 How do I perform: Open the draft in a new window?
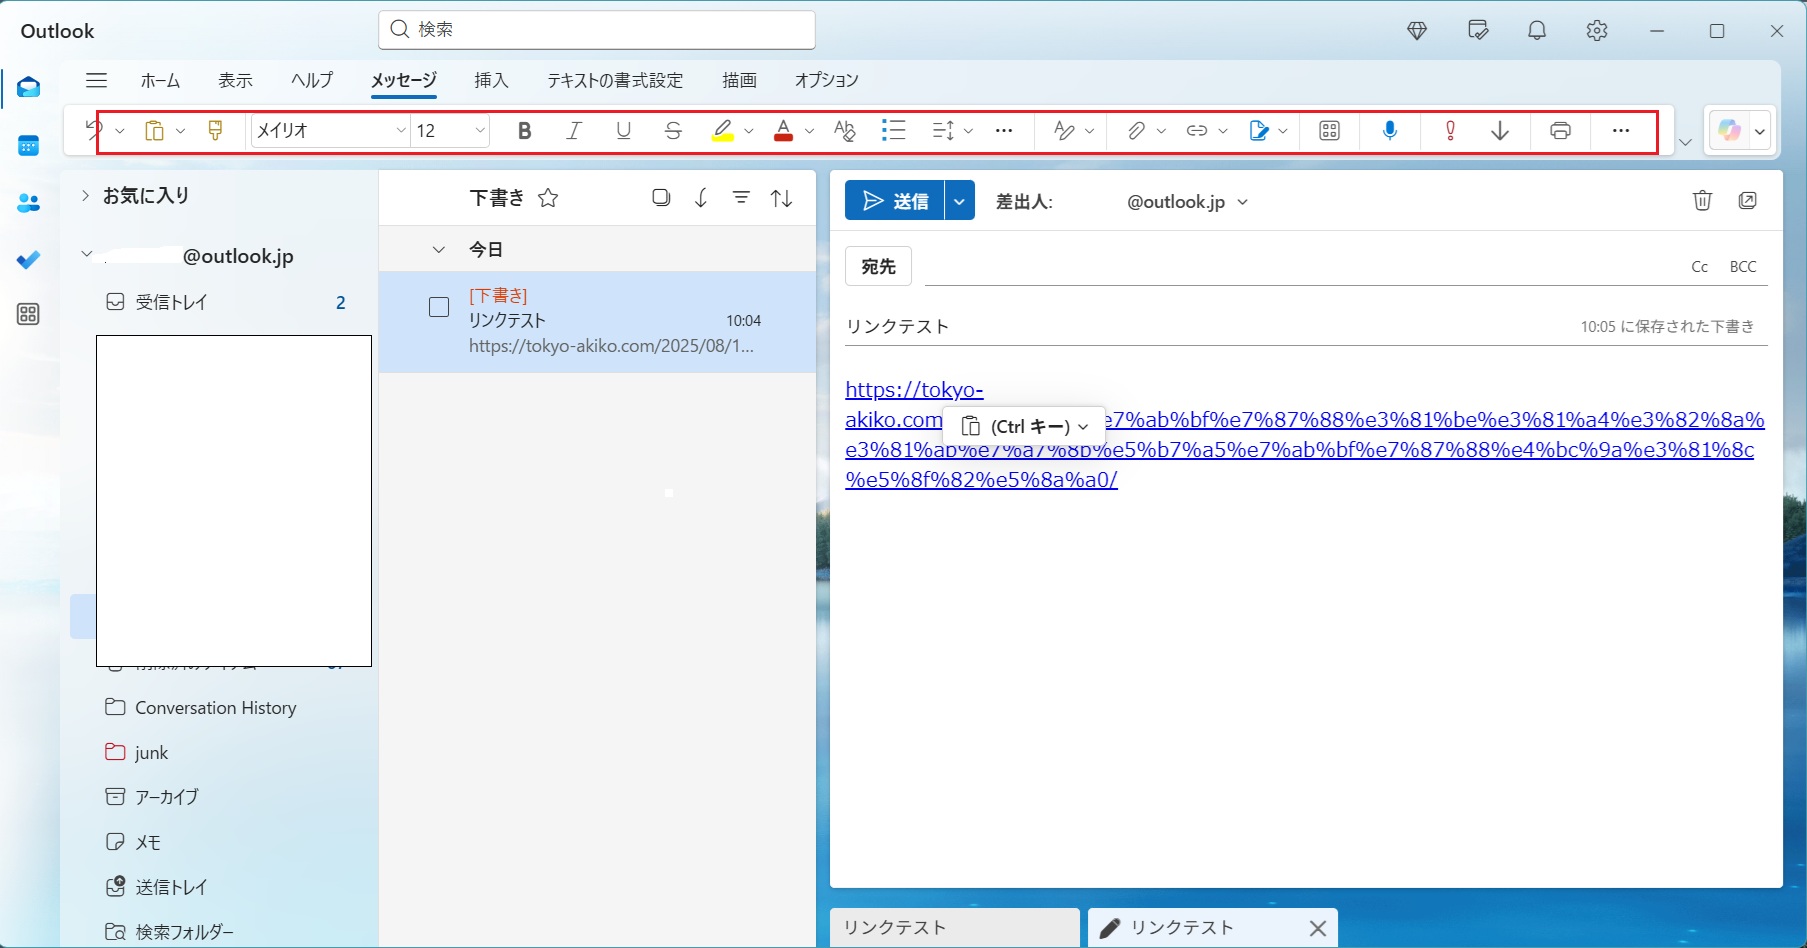pos(1747,201)
